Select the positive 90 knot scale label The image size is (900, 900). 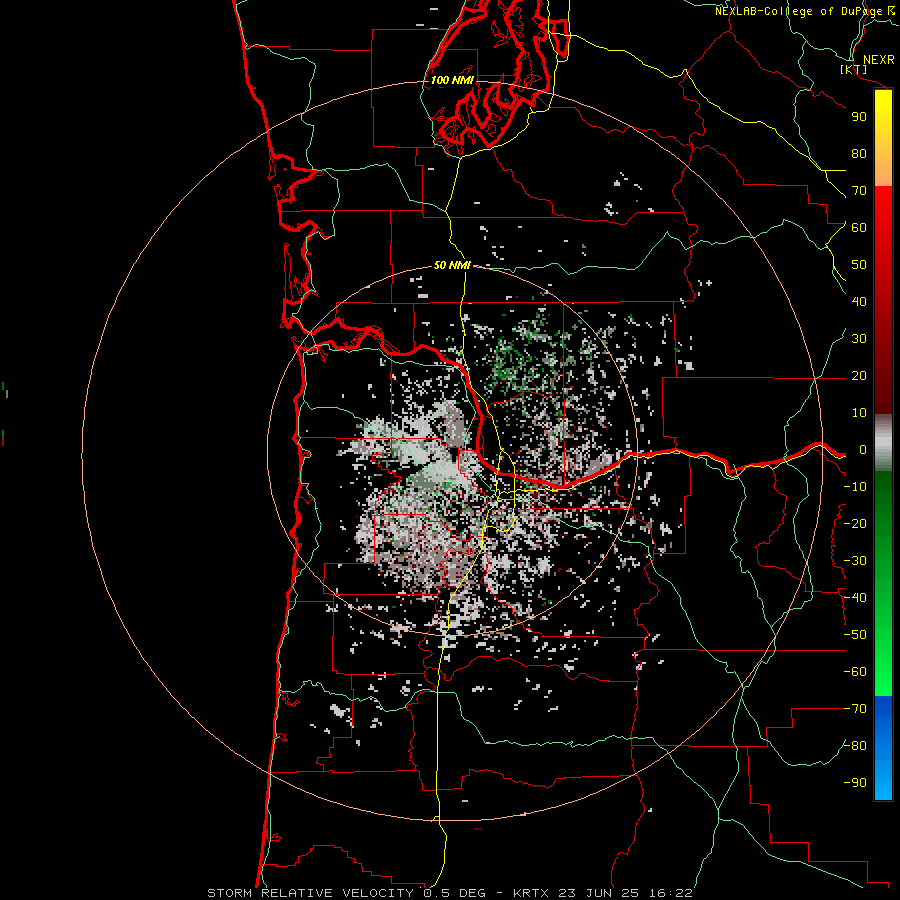click(x=859, y=117)
